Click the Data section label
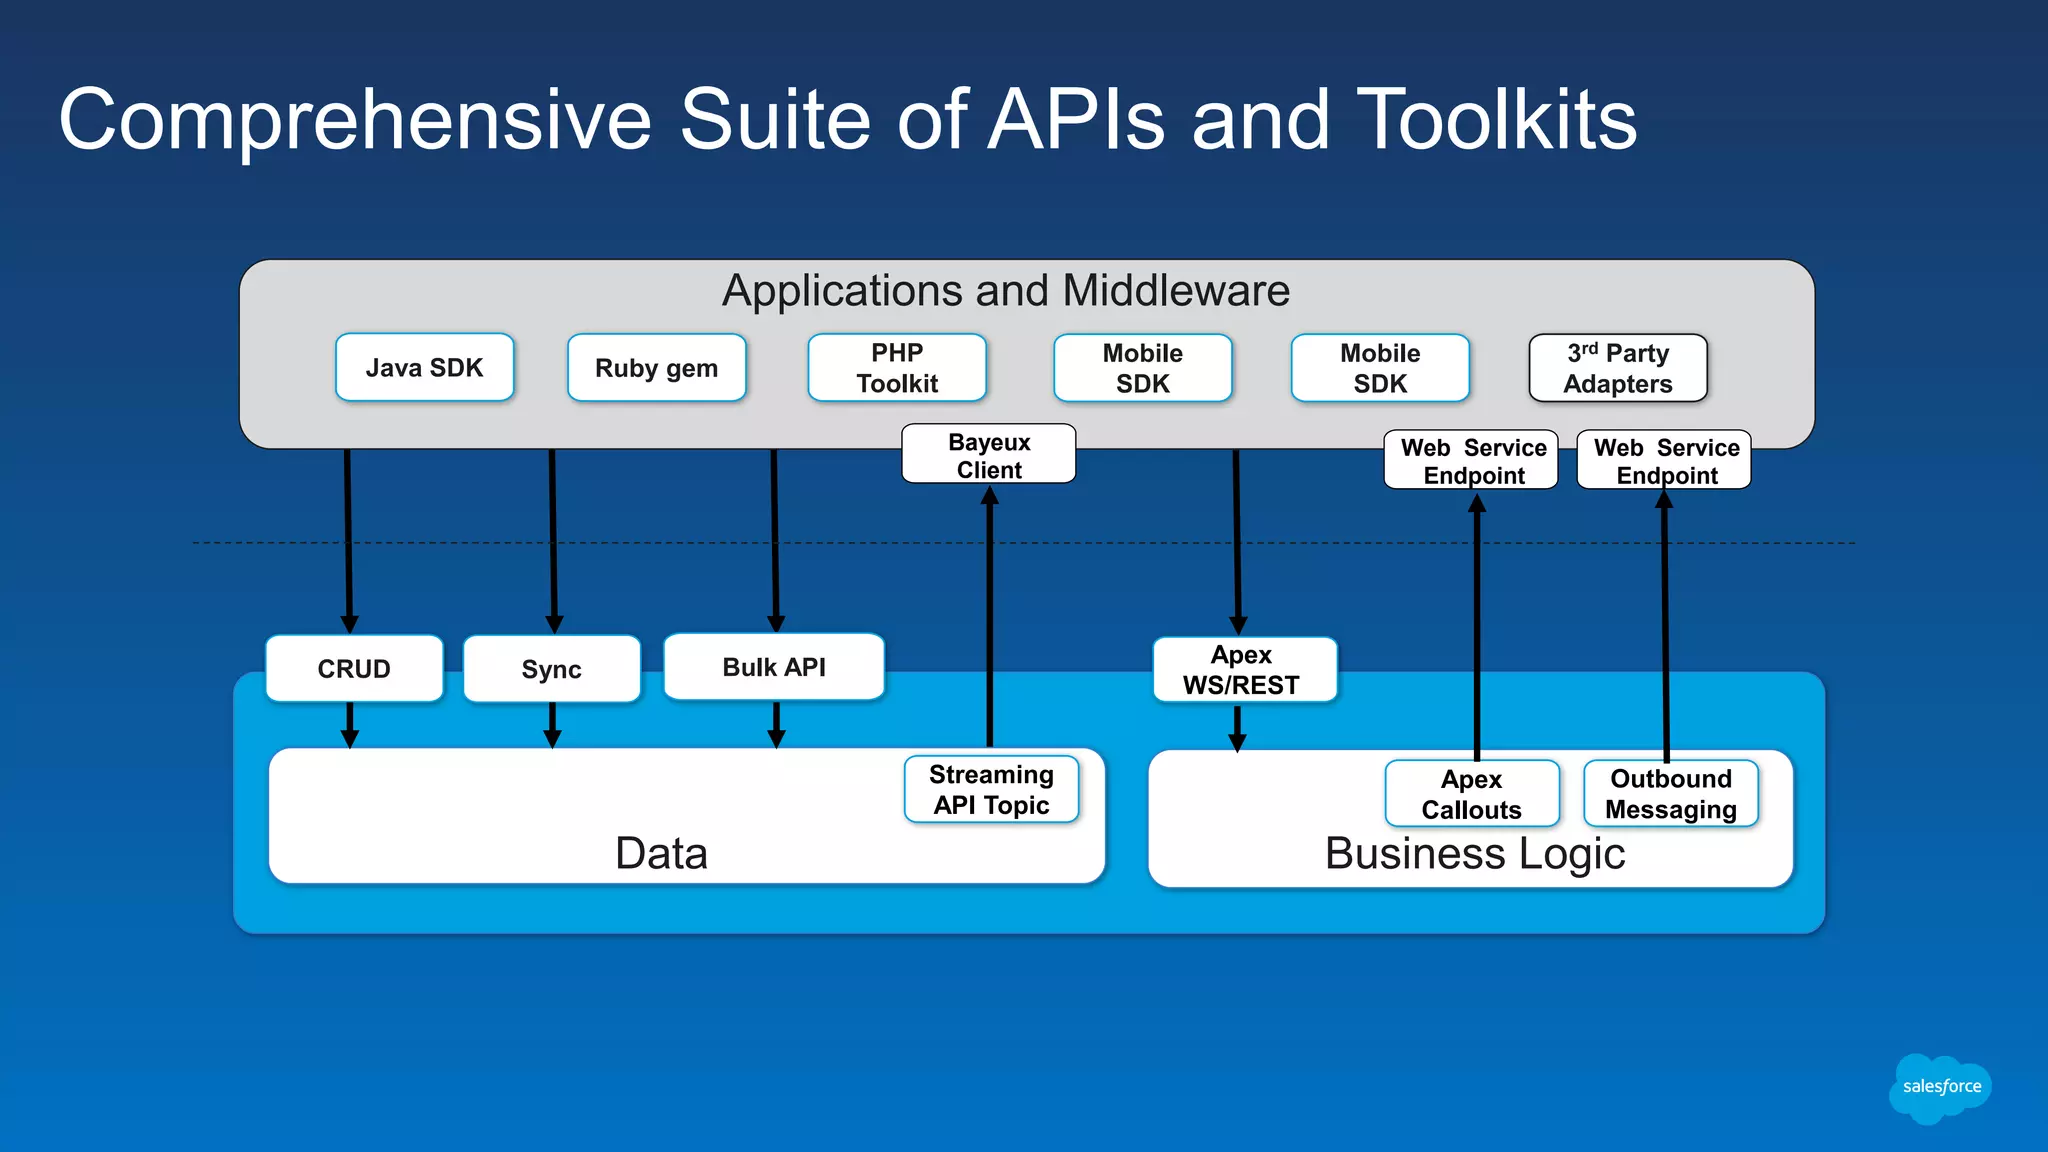The image size is (2048, 1152). point(661,853)
